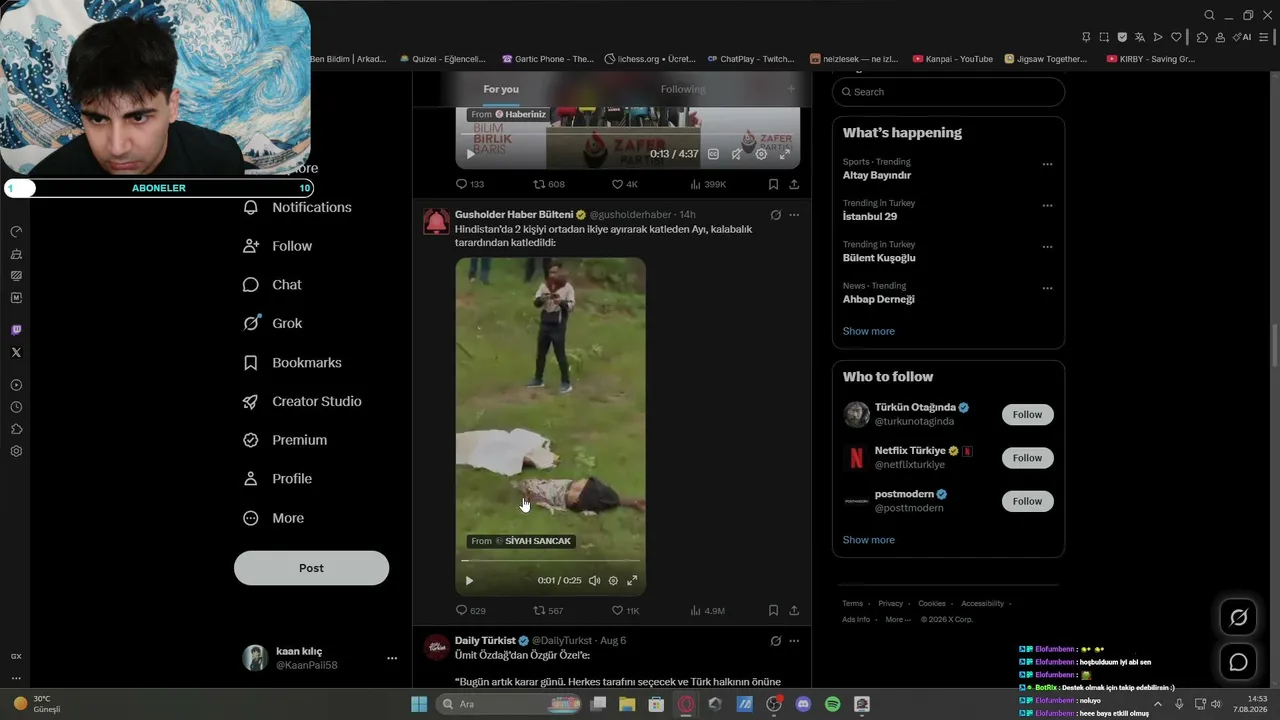Open the X panel in Opera sidebar
Viewport: 1280px width, 720px height.
coord(16,352)
